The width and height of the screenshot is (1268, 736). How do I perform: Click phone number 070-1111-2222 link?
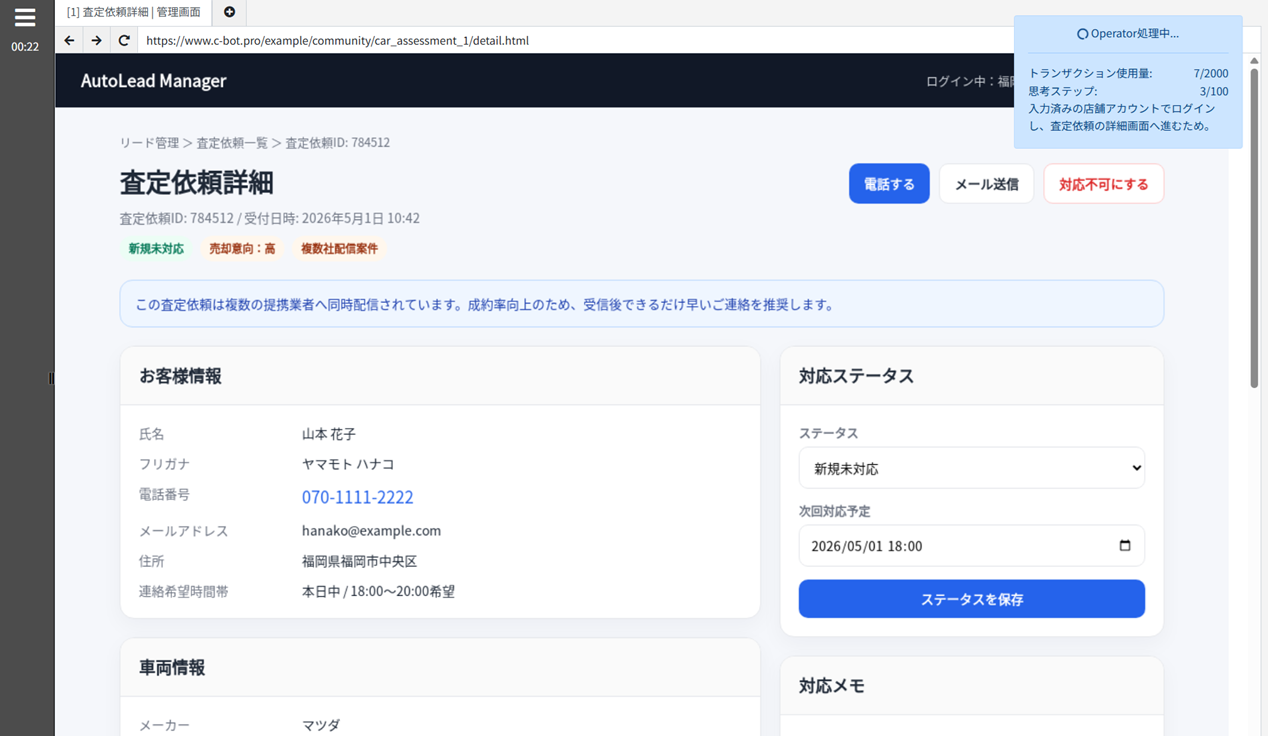[357, 497]
